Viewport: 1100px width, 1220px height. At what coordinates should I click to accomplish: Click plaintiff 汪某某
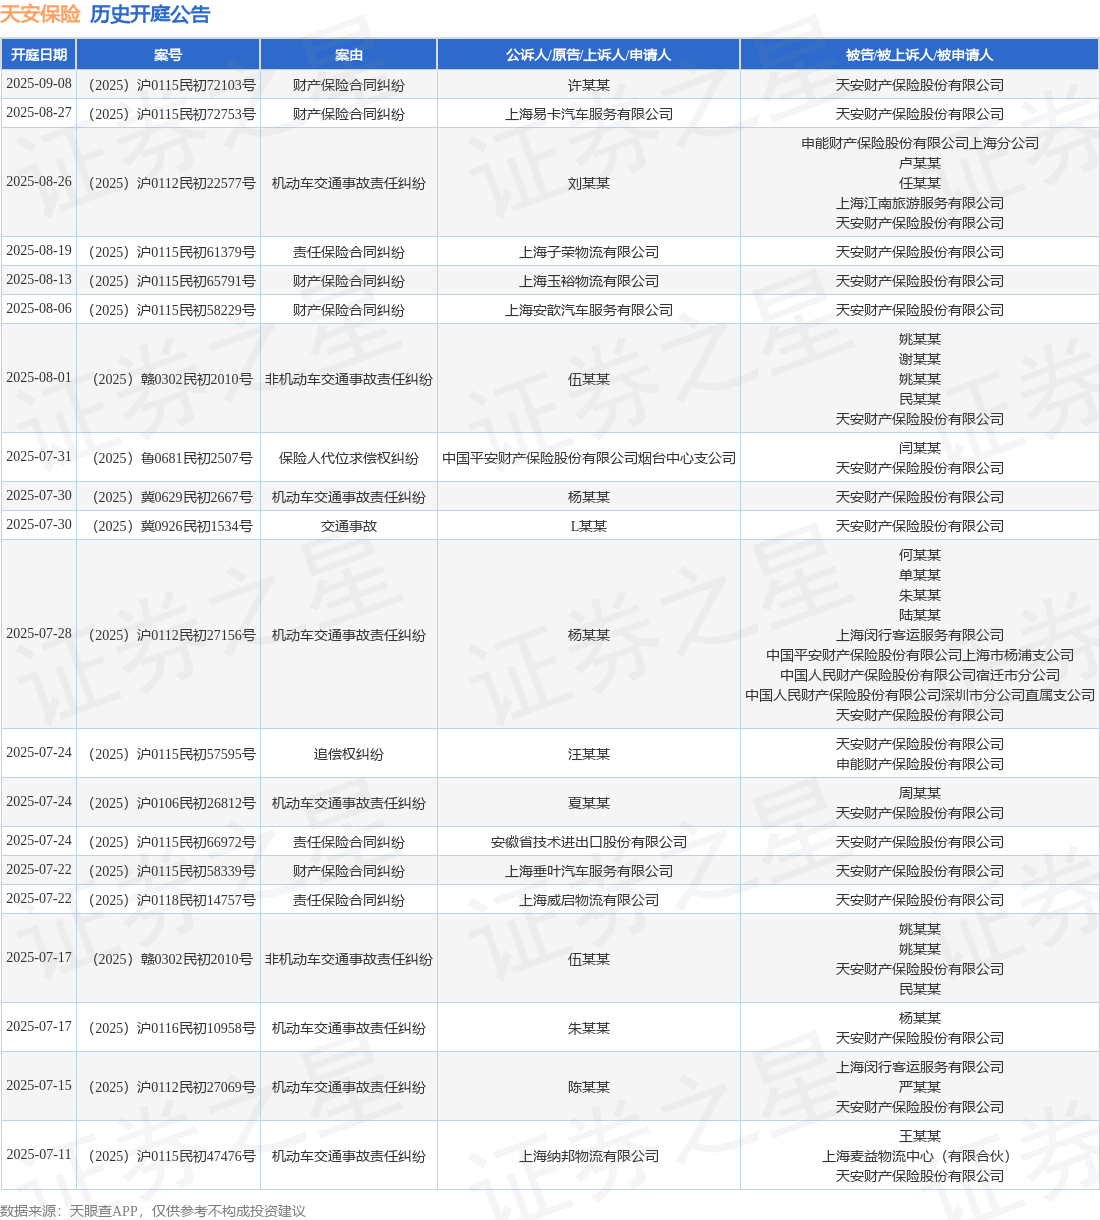coord(589,754)
